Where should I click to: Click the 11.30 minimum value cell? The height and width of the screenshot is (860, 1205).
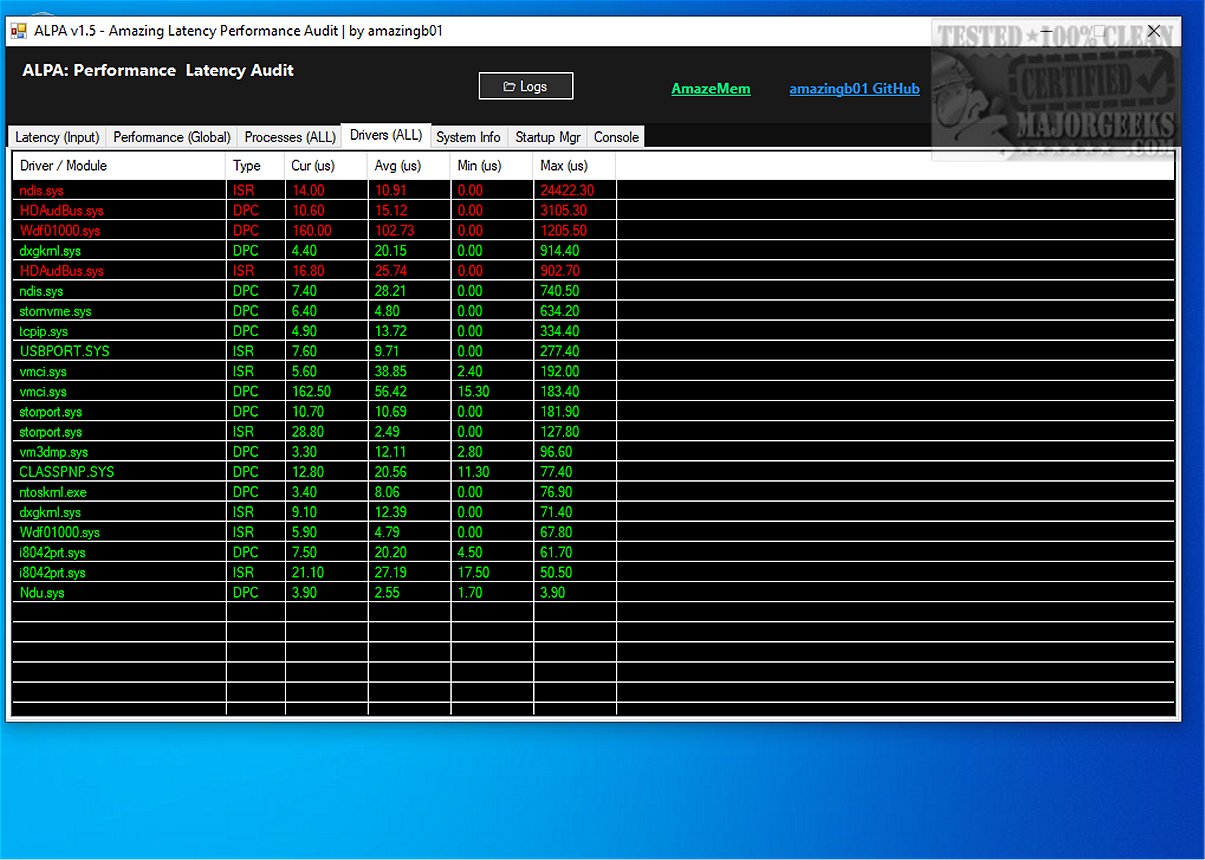[492, 472]
